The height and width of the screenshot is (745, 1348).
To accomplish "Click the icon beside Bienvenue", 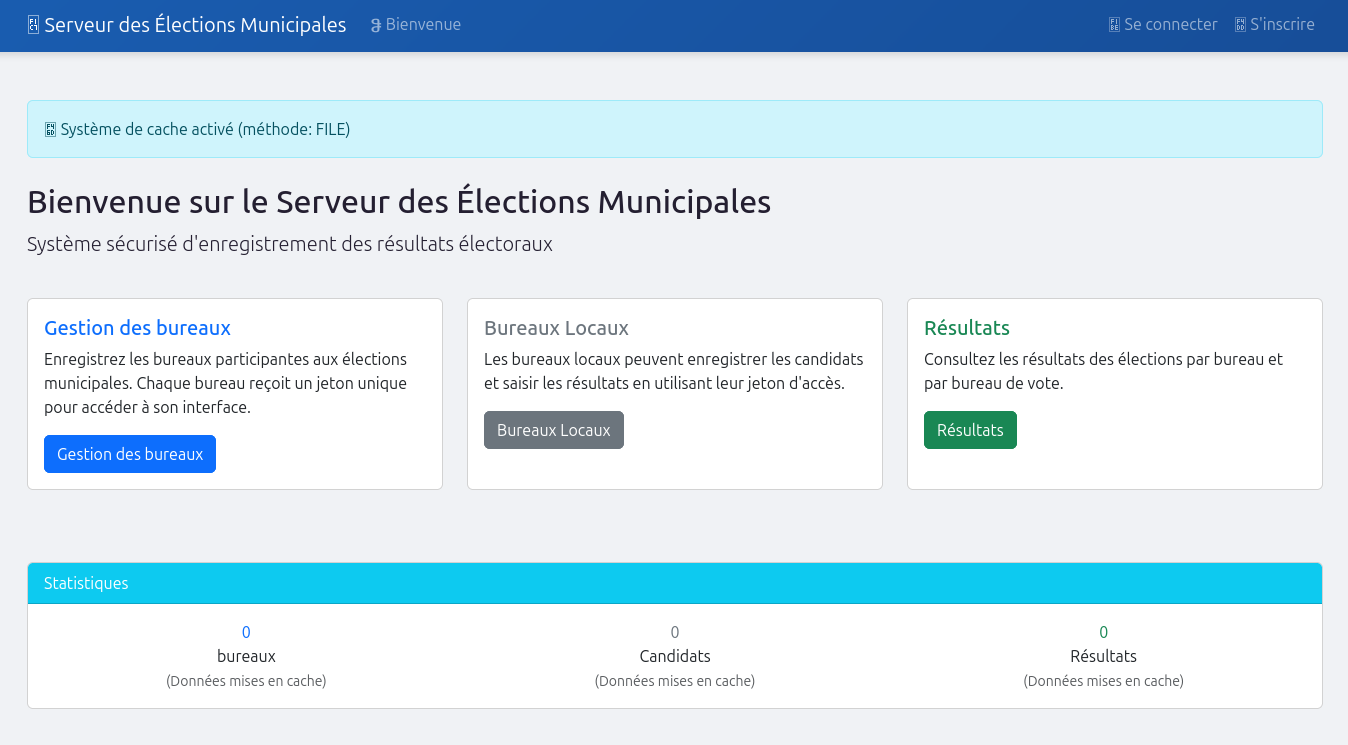I will click(x=376, y=25).
